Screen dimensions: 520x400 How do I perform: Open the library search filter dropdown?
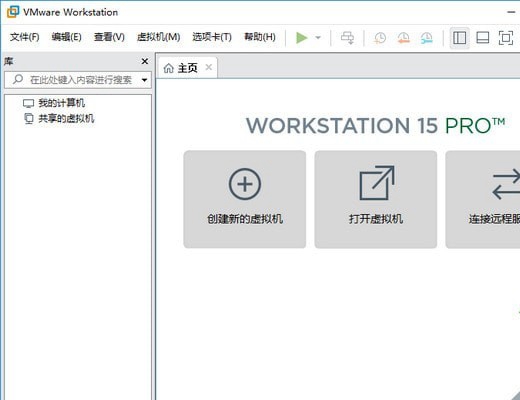145,80
